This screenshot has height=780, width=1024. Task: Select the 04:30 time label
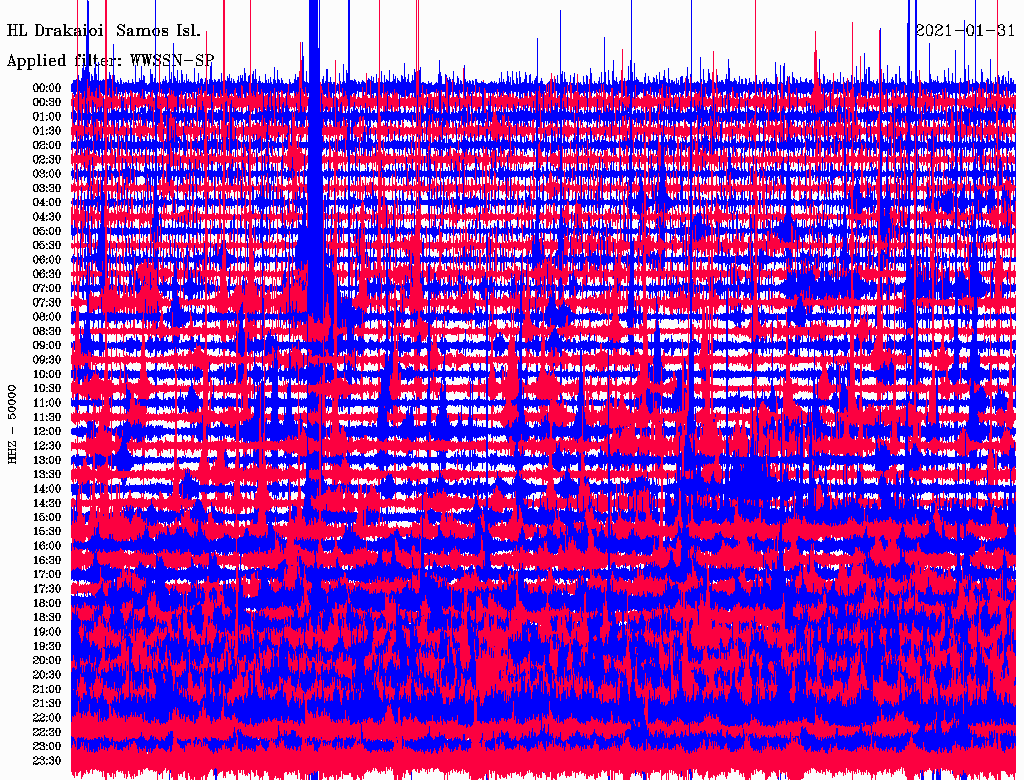pos(48,217)
